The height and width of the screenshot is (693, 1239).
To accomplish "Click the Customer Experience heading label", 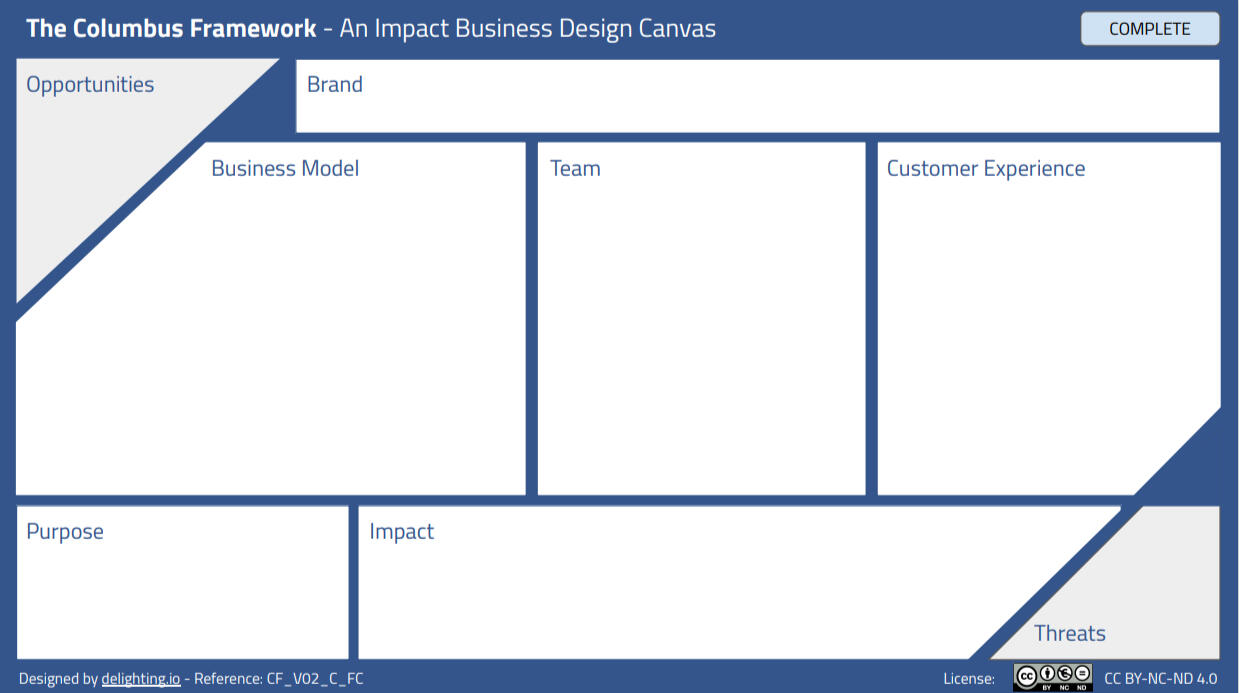I will pos(985,168).
